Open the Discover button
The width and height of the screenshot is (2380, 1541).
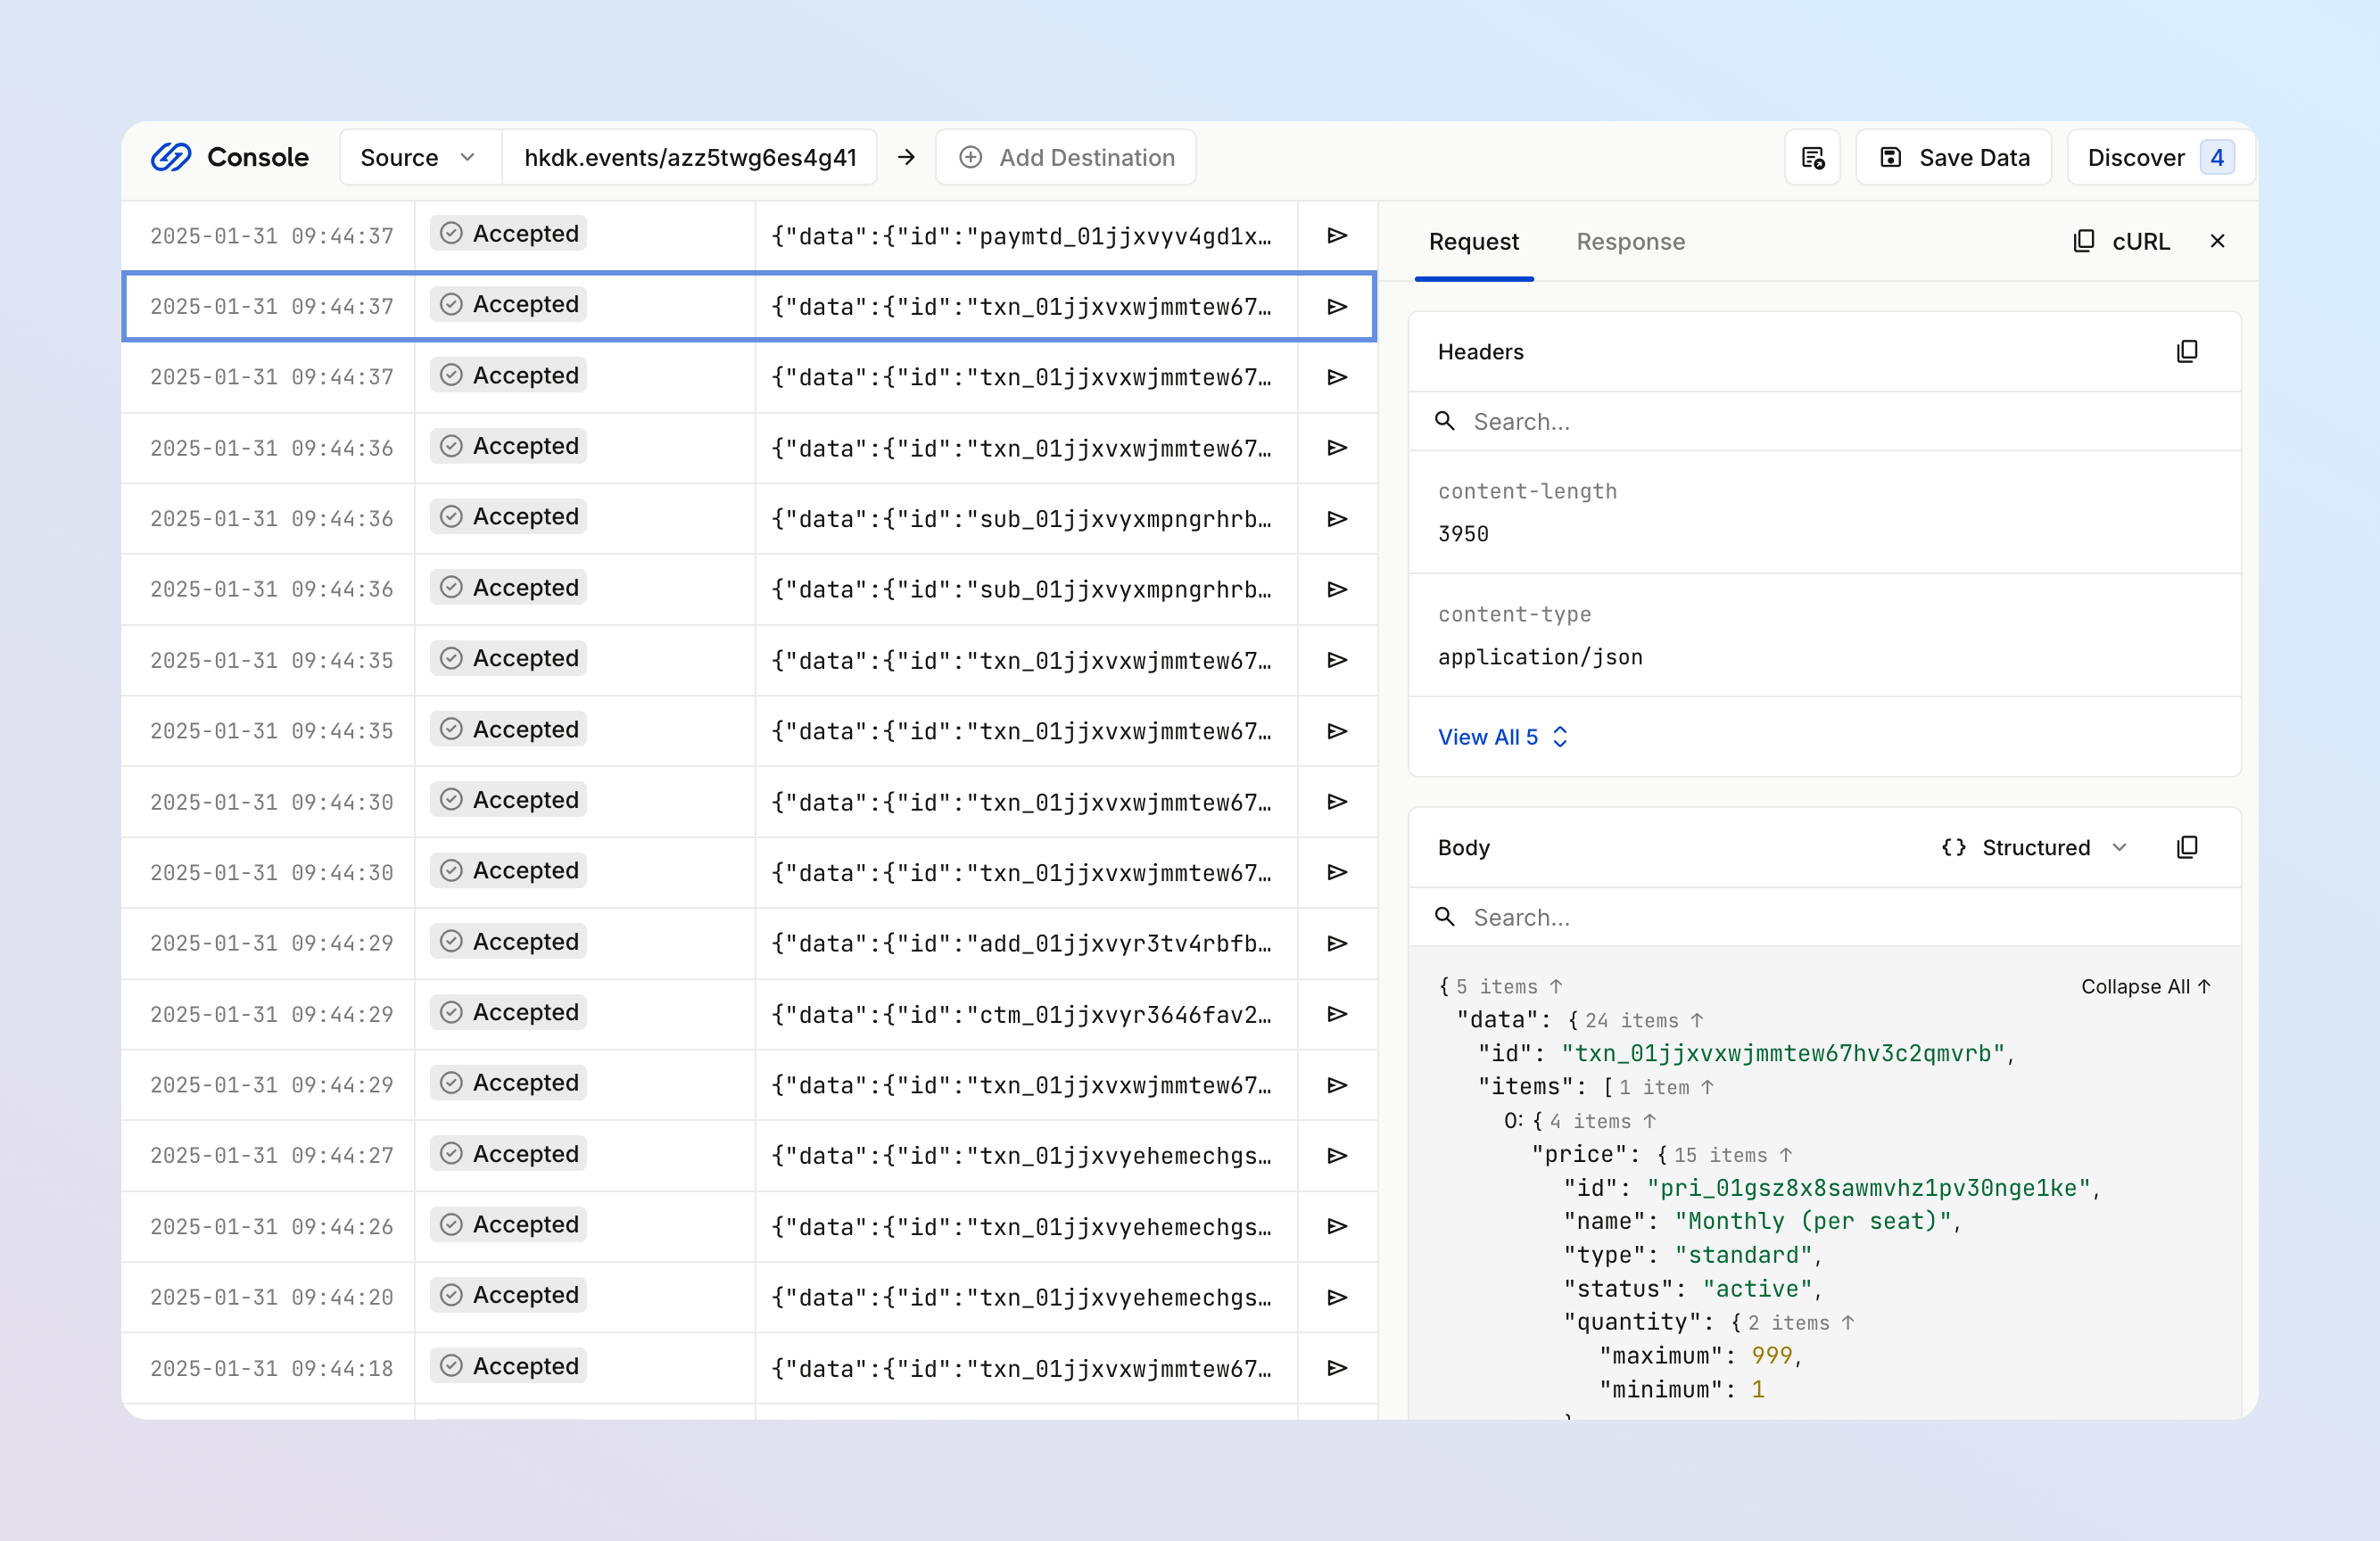tap(2161, 157)
